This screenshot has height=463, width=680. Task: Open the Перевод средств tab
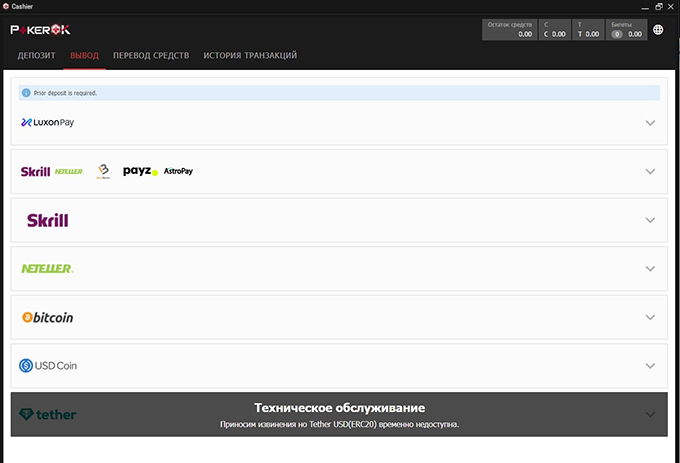pos(151,55)
